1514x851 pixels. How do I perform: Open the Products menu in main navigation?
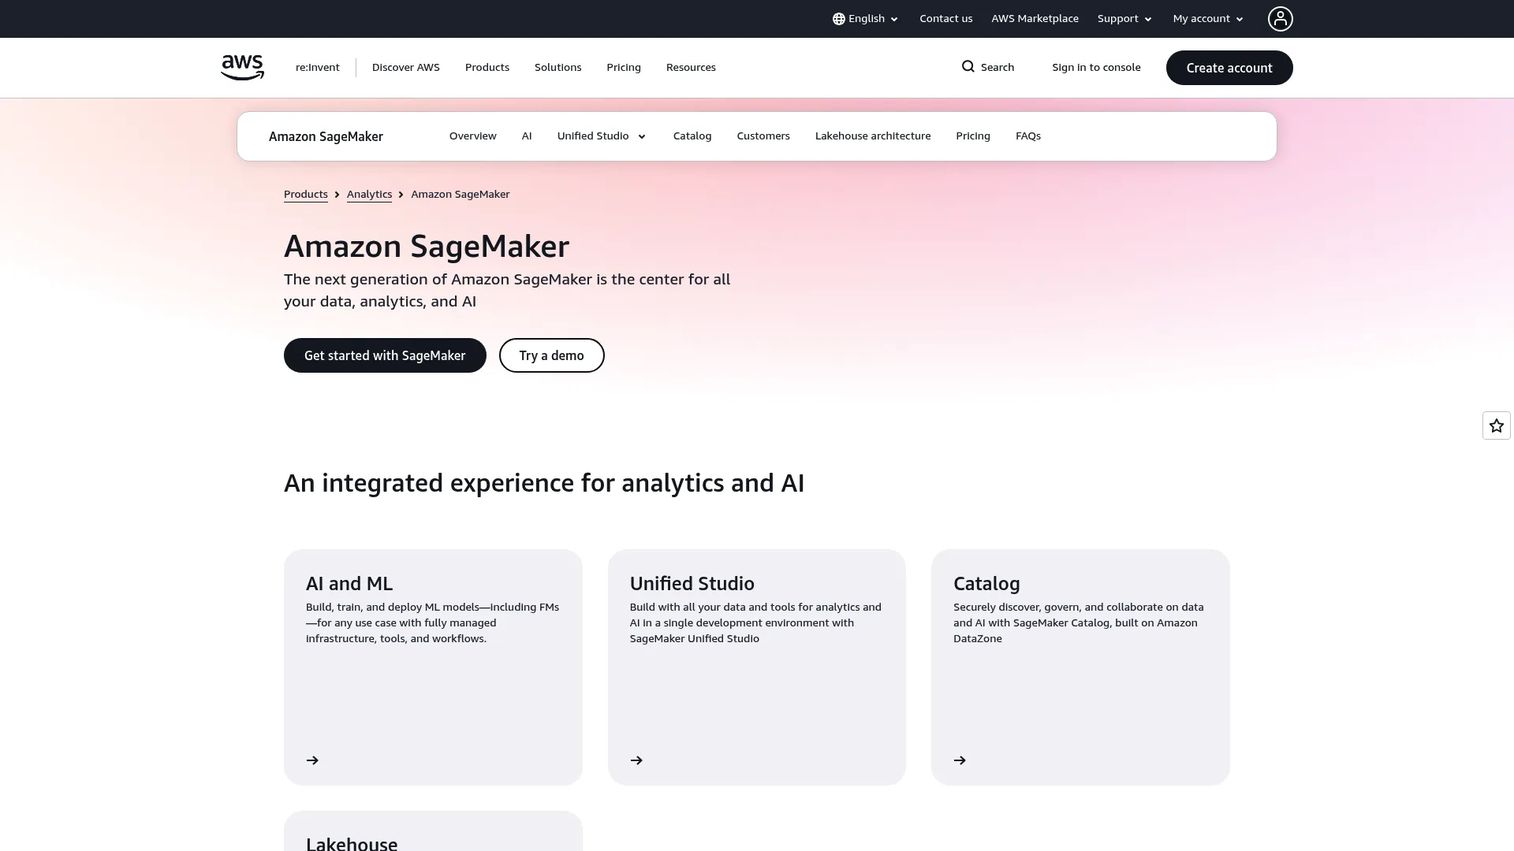[487, 67]
